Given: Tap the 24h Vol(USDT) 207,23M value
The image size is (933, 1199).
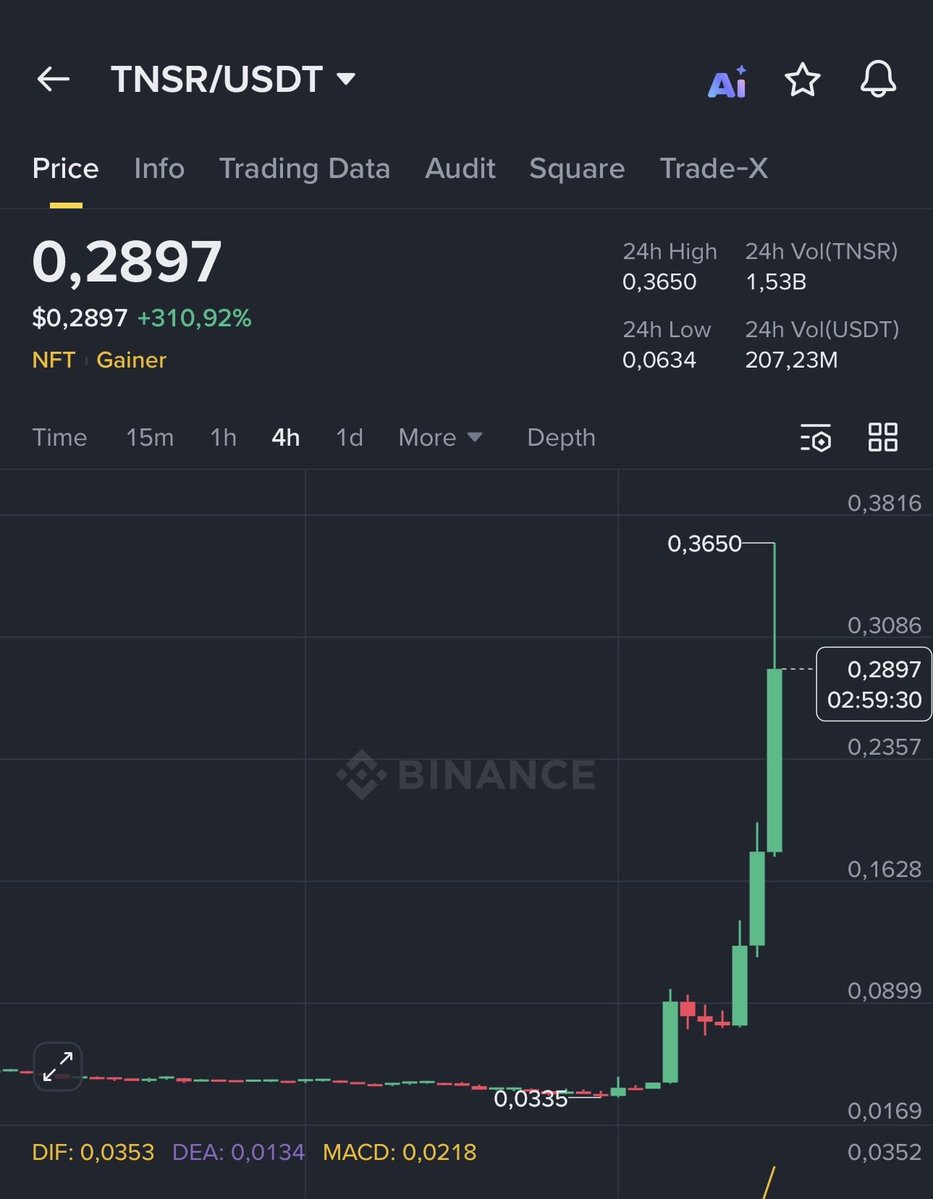Looking at the screenshot, I should coord(792,359).
